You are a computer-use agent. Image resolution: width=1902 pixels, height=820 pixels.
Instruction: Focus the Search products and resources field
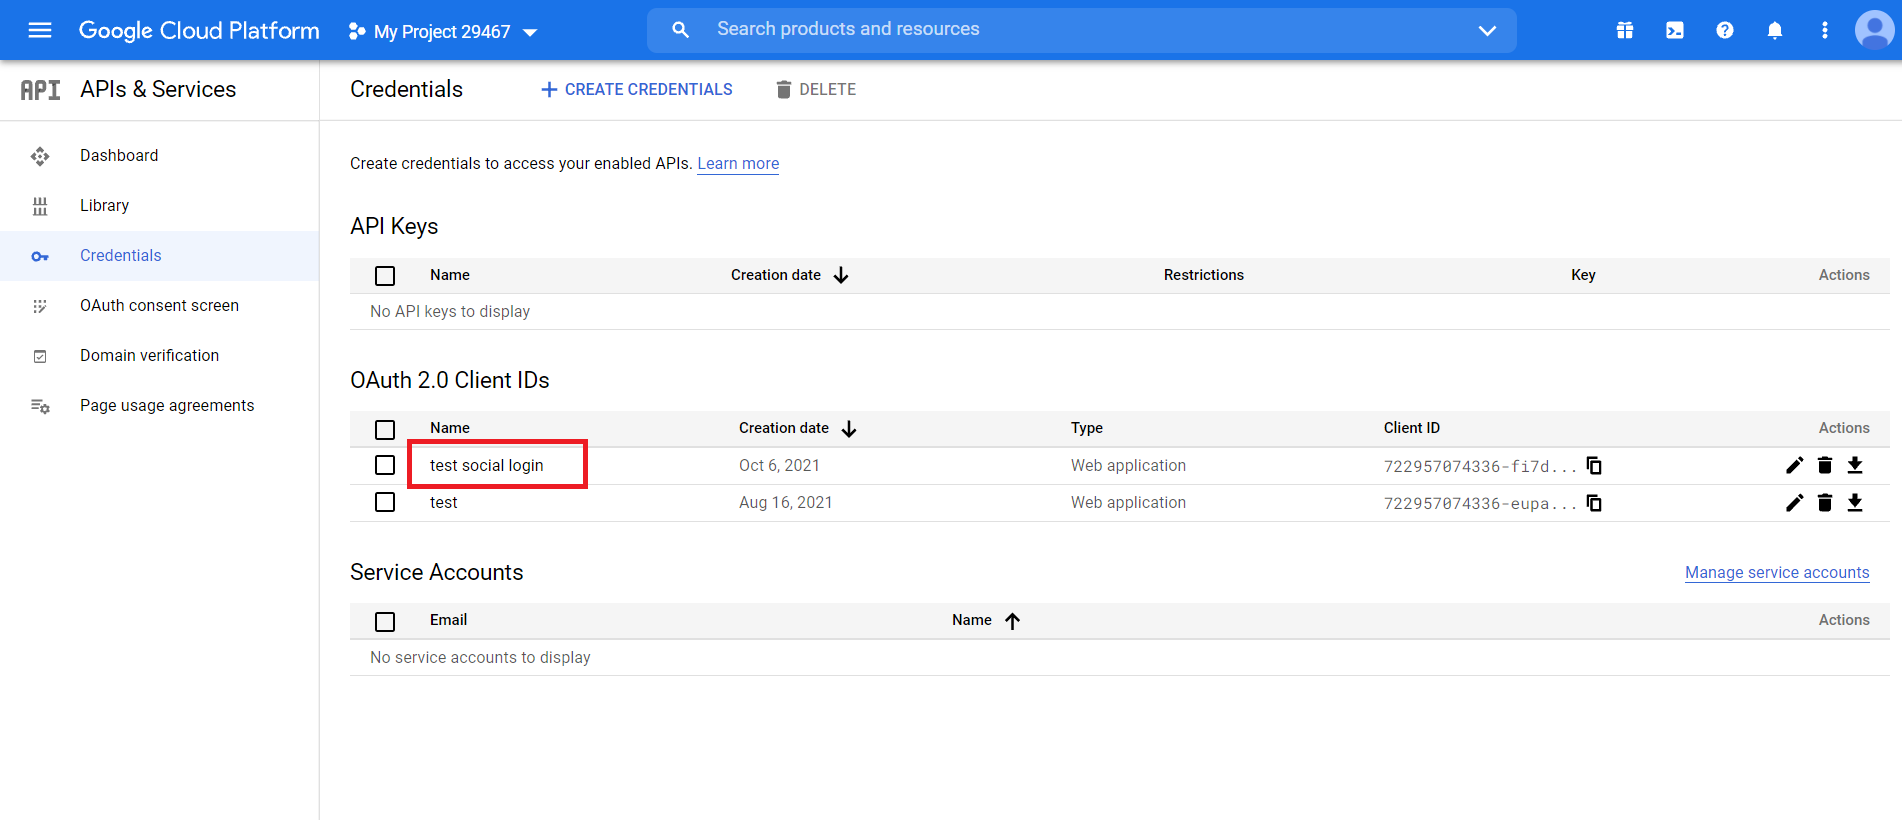[x=1080, y=29]
